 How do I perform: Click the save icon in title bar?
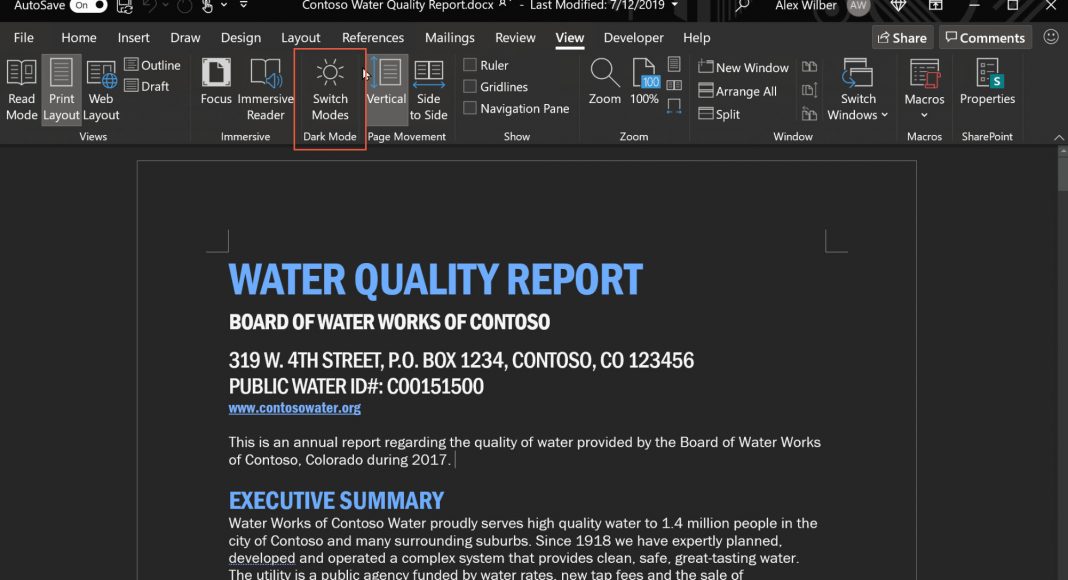125,6
